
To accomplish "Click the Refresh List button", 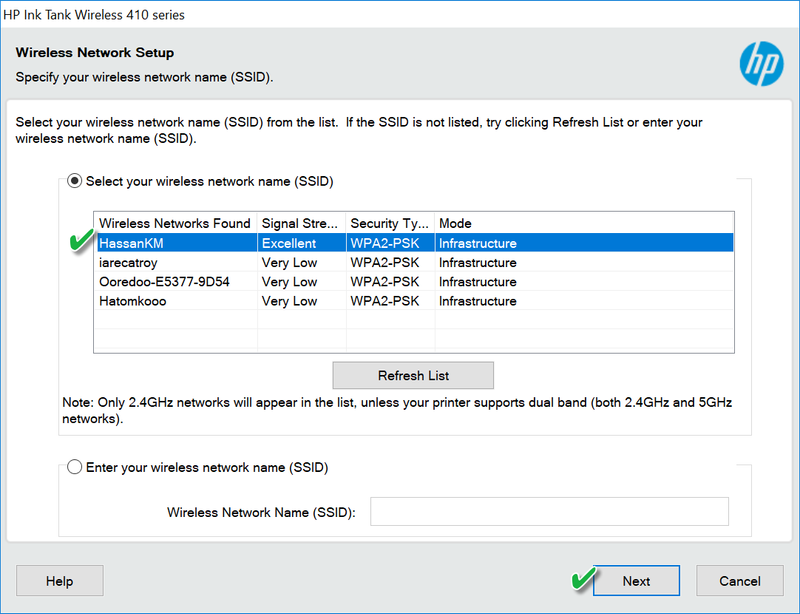I will 413,376.
